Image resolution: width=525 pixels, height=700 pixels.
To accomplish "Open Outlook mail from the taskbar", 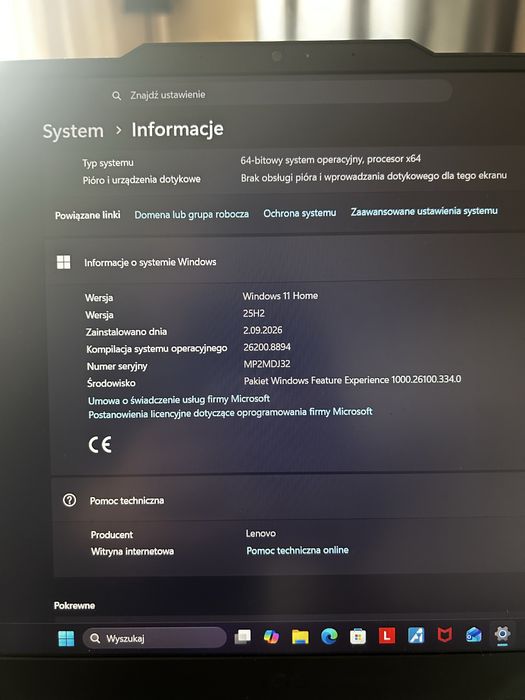I will 473,634.
